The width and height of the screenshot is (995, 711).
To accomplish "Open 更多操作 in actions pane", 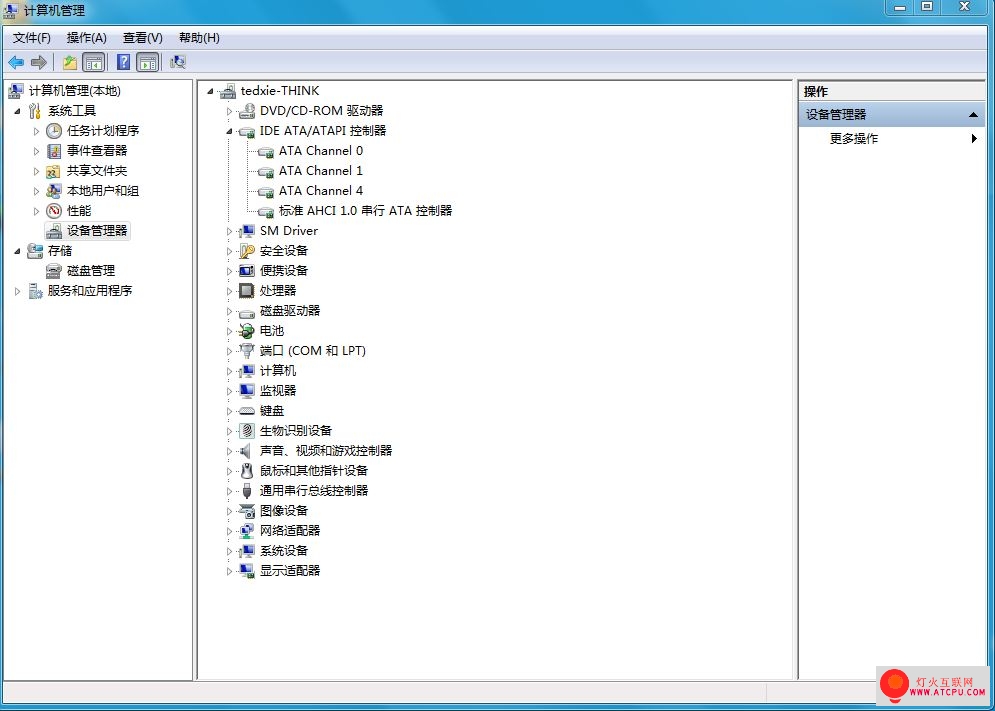I will click(x=854, y=138).
